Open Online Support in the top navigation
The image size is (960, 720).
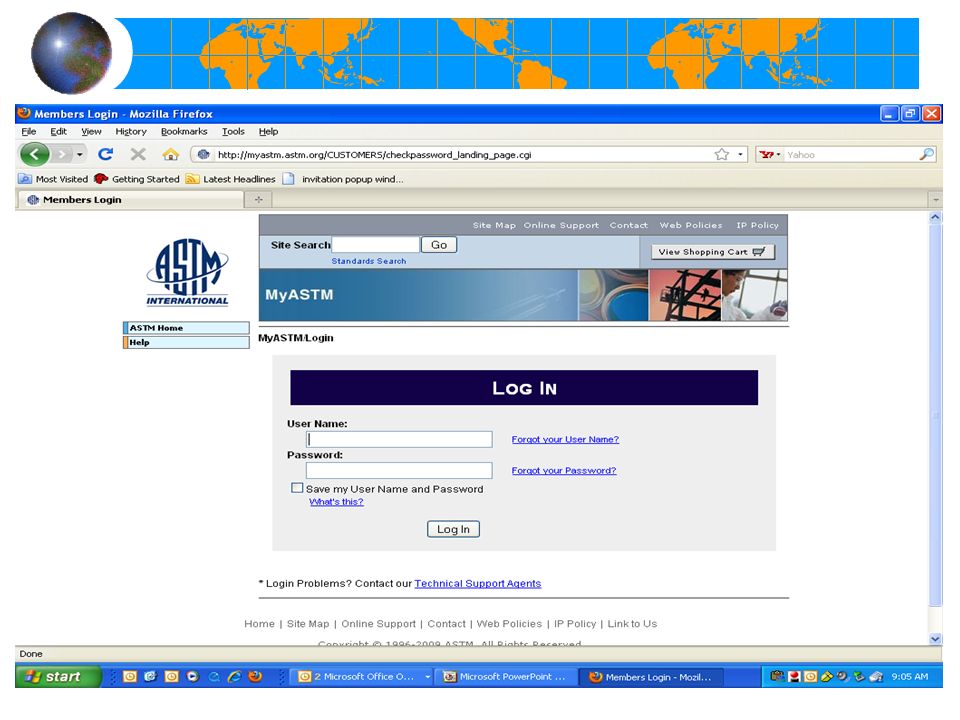pyautogui.click(x=561, y=225)
